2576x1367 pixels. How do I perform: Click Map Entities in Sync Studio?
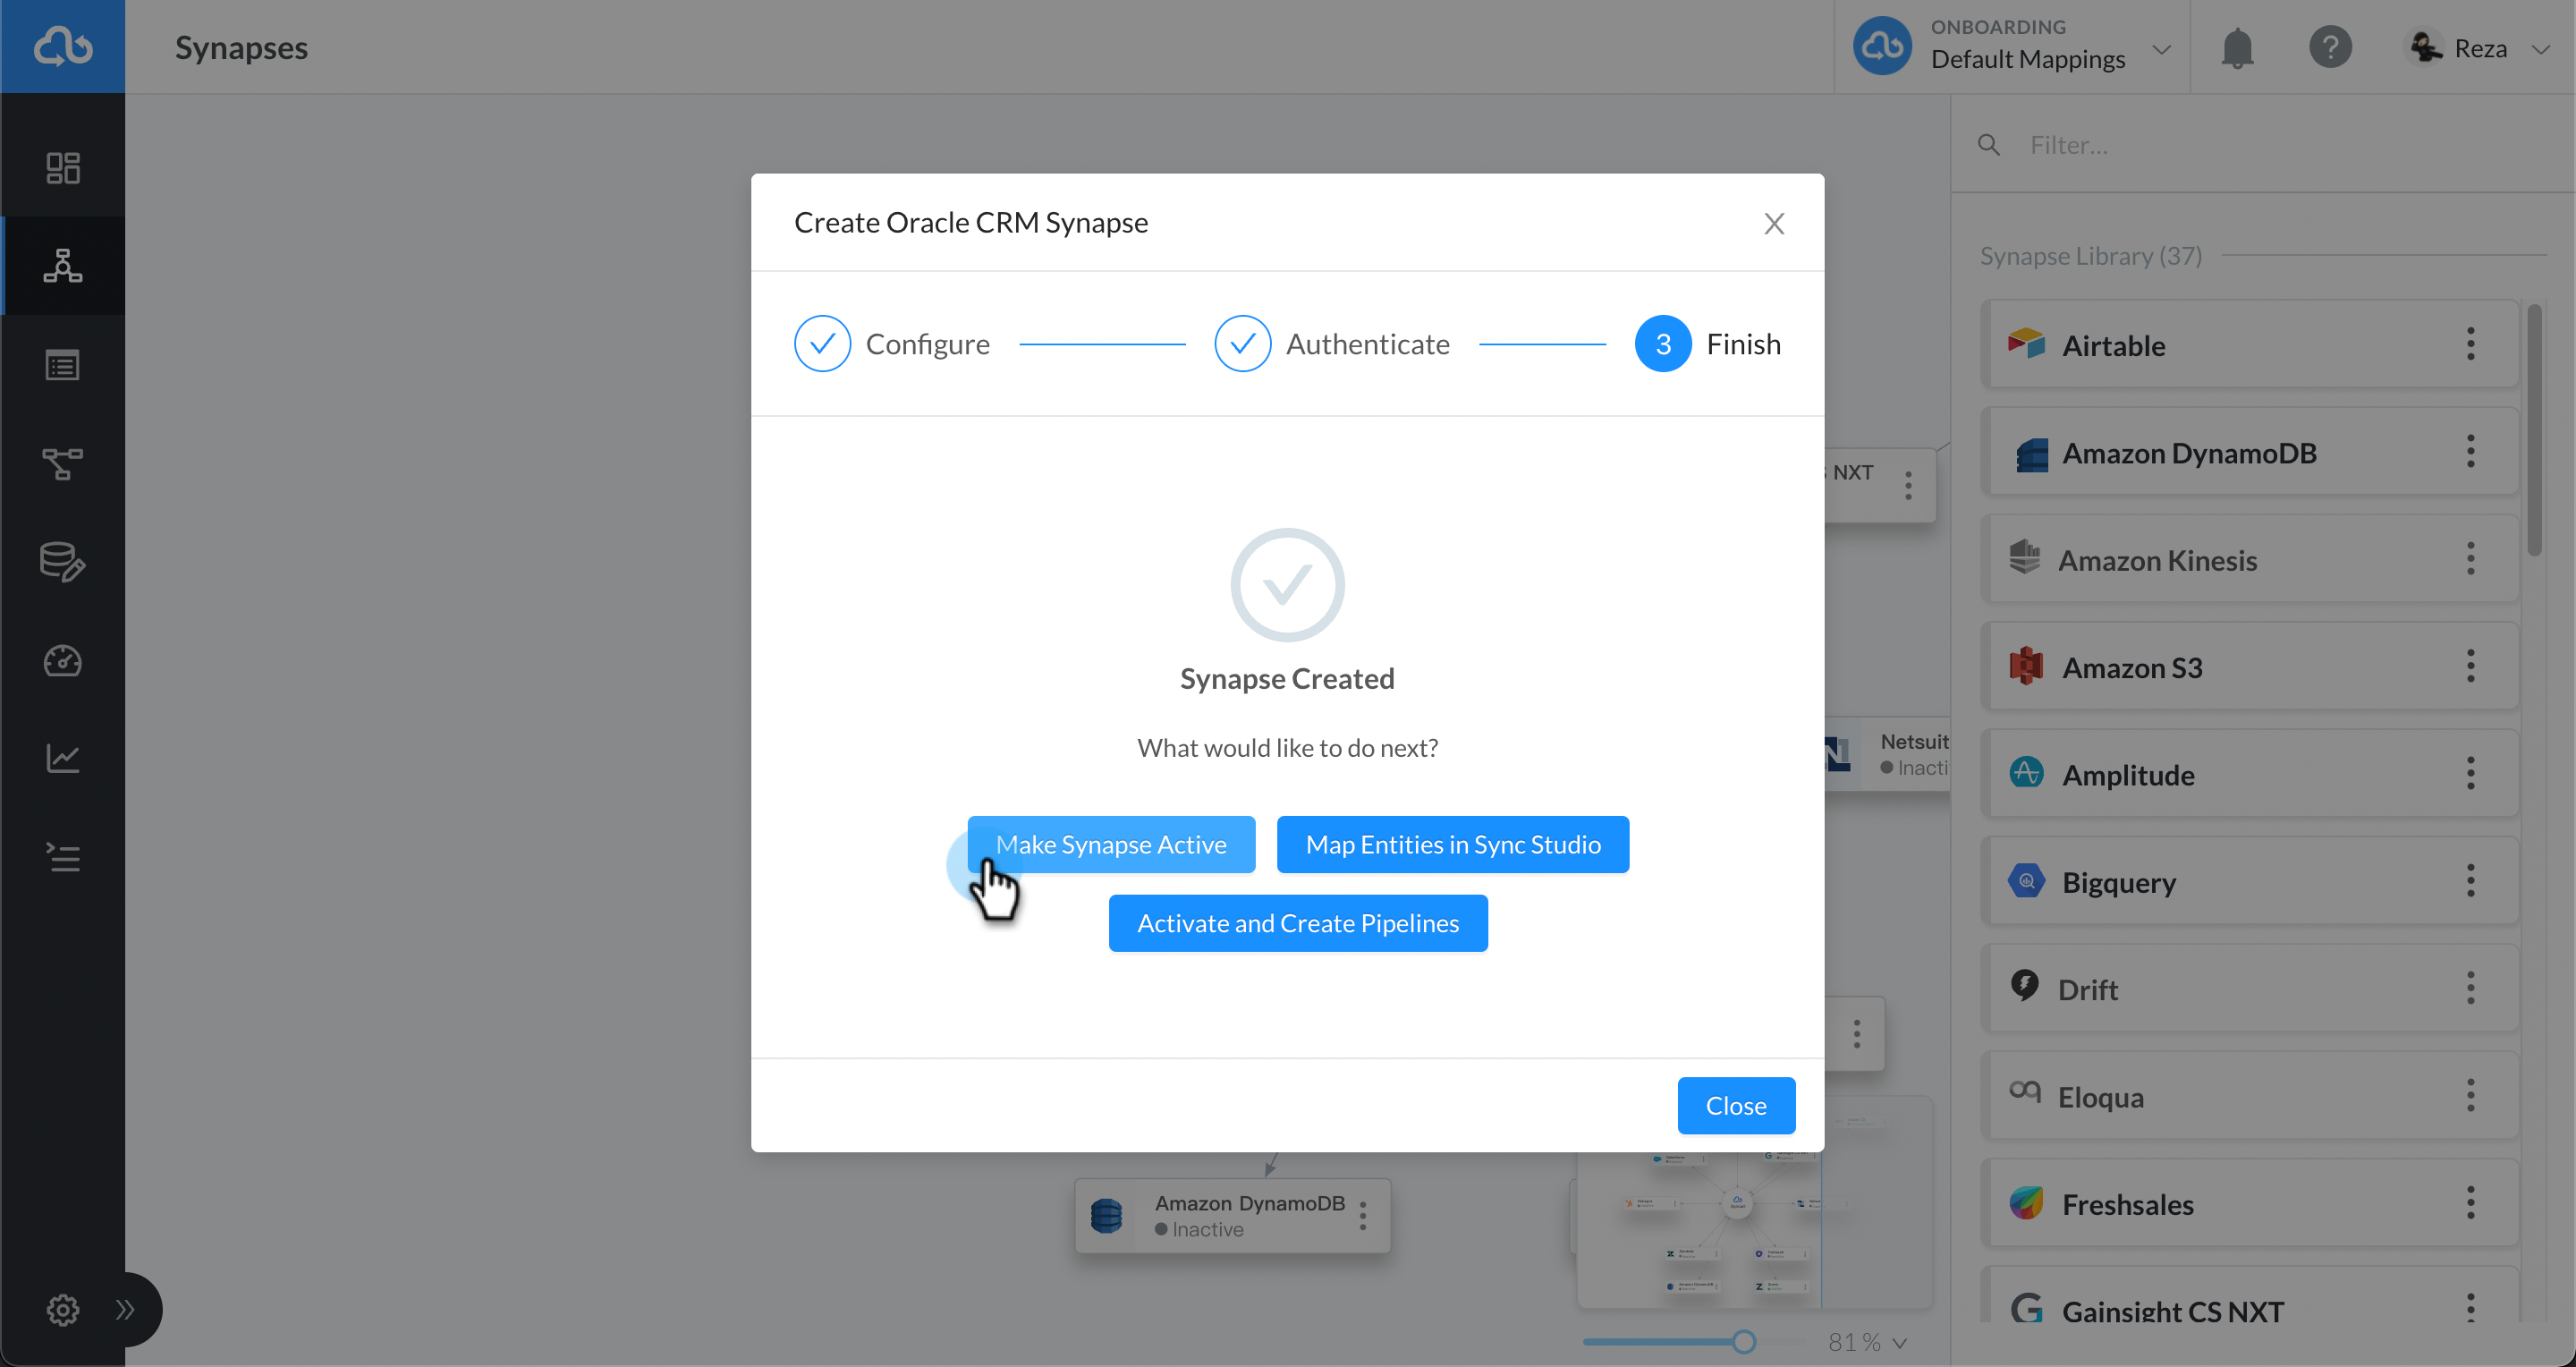(1452, 844)
